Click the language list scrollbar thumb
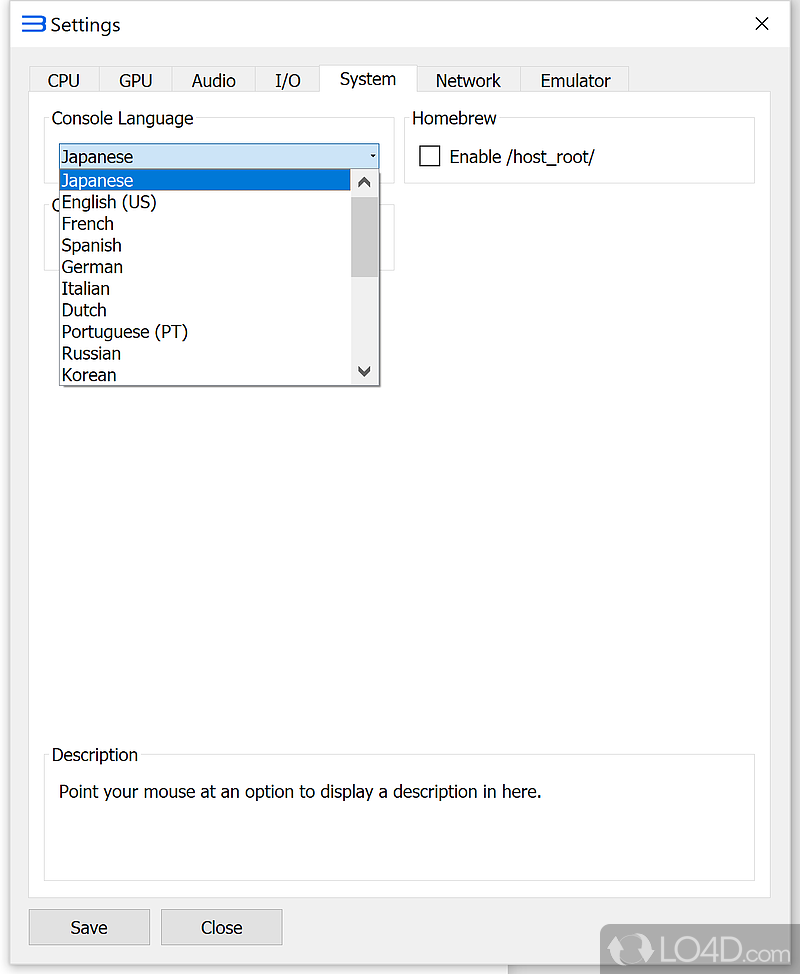This screenshot has height=974, width=800. pos(365,237)
